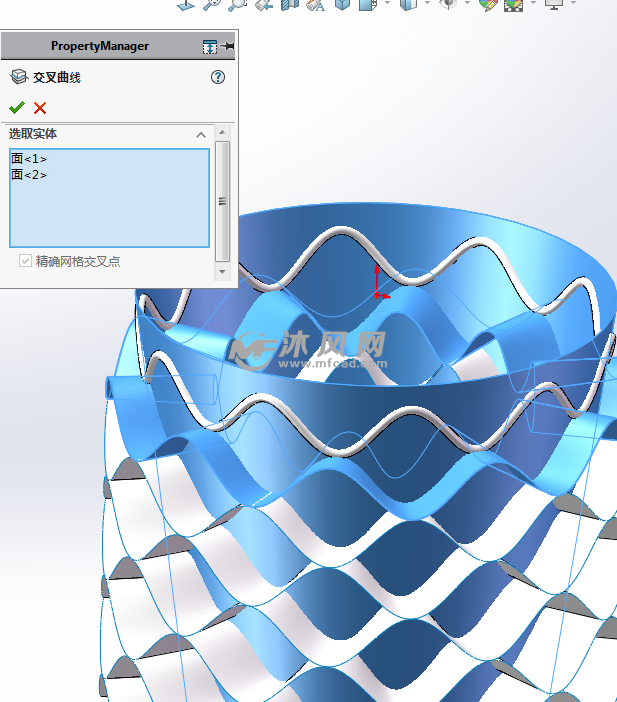Click the Apply Scene toolbar icon

pos(514,4)
